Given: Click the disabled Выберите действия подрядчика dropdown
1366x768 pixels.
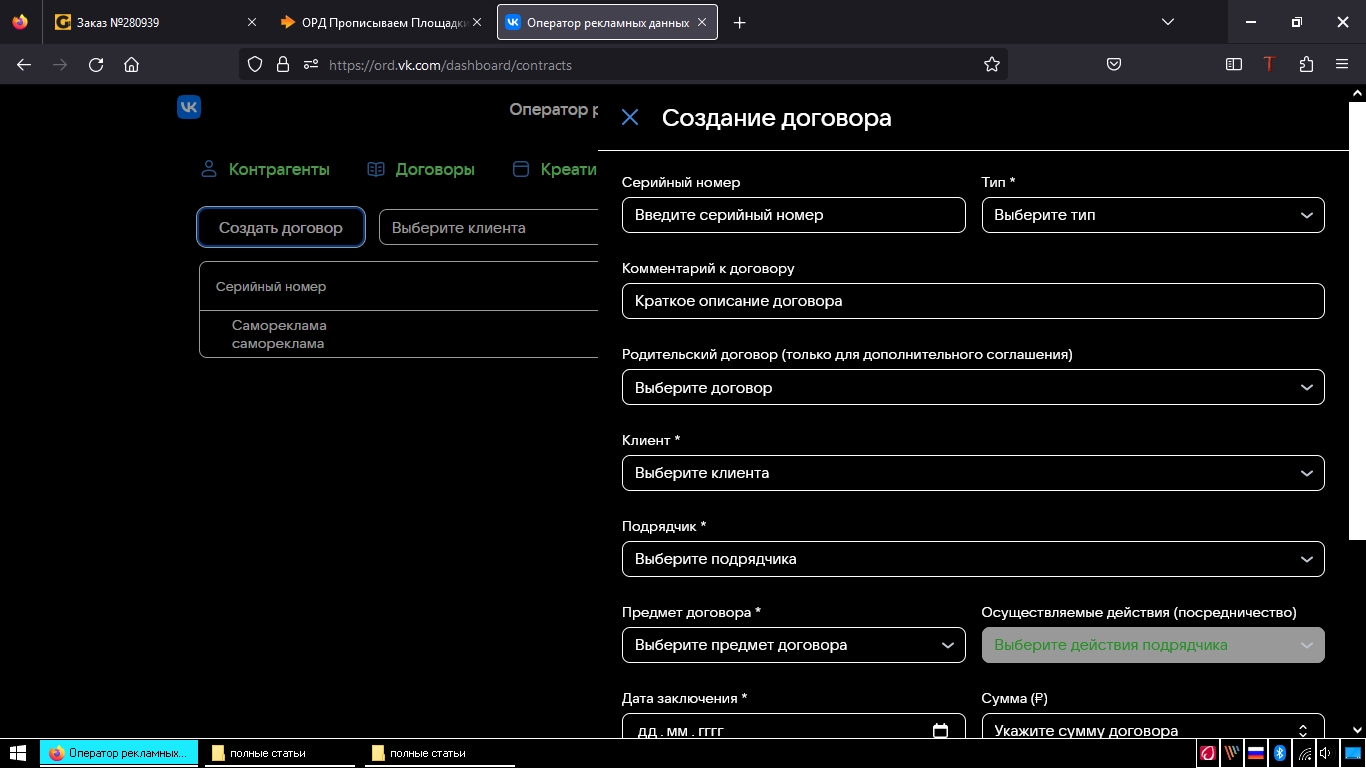Looking at the screenshot, I should coord(1153,645).
